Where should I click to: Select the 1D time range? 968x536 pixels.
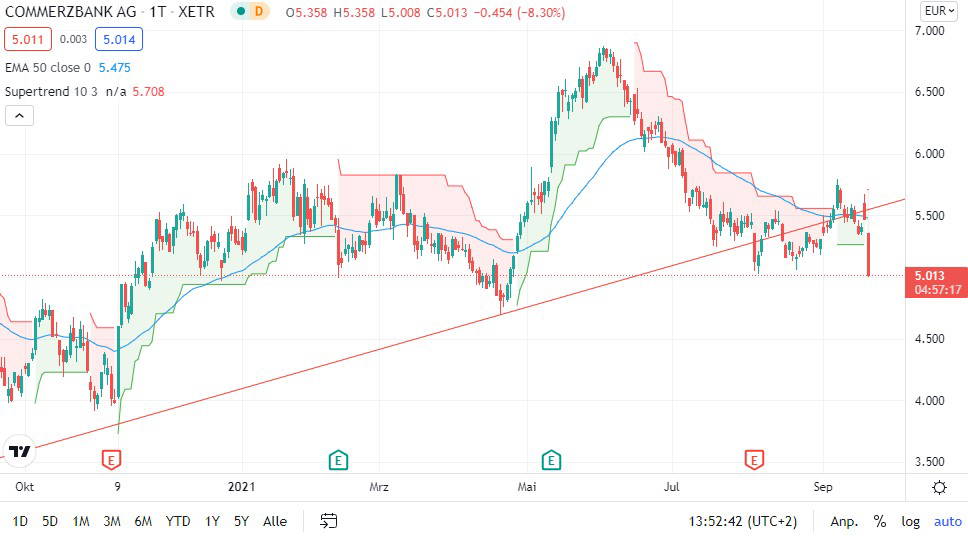click(20, 521)
